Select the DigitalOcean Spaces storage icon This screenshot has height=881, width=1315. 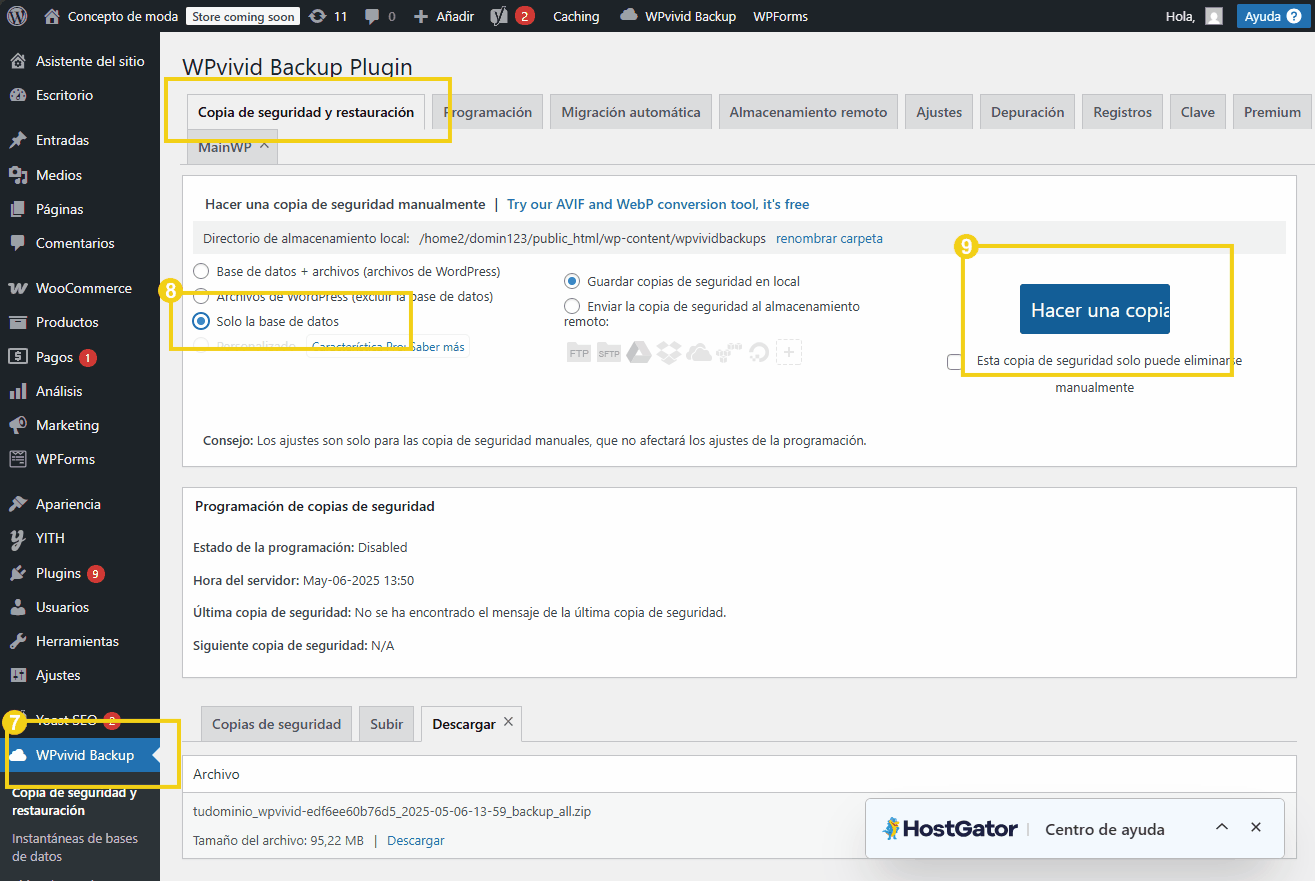click(759, 353)
